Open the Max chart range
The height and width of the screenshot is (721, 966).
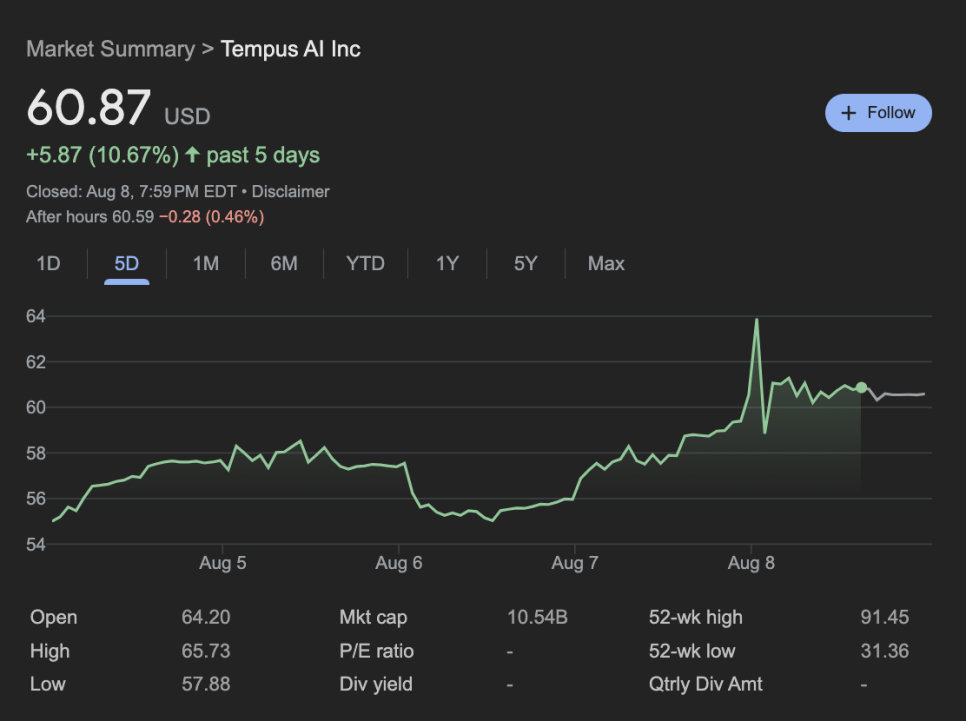(606, 264)
